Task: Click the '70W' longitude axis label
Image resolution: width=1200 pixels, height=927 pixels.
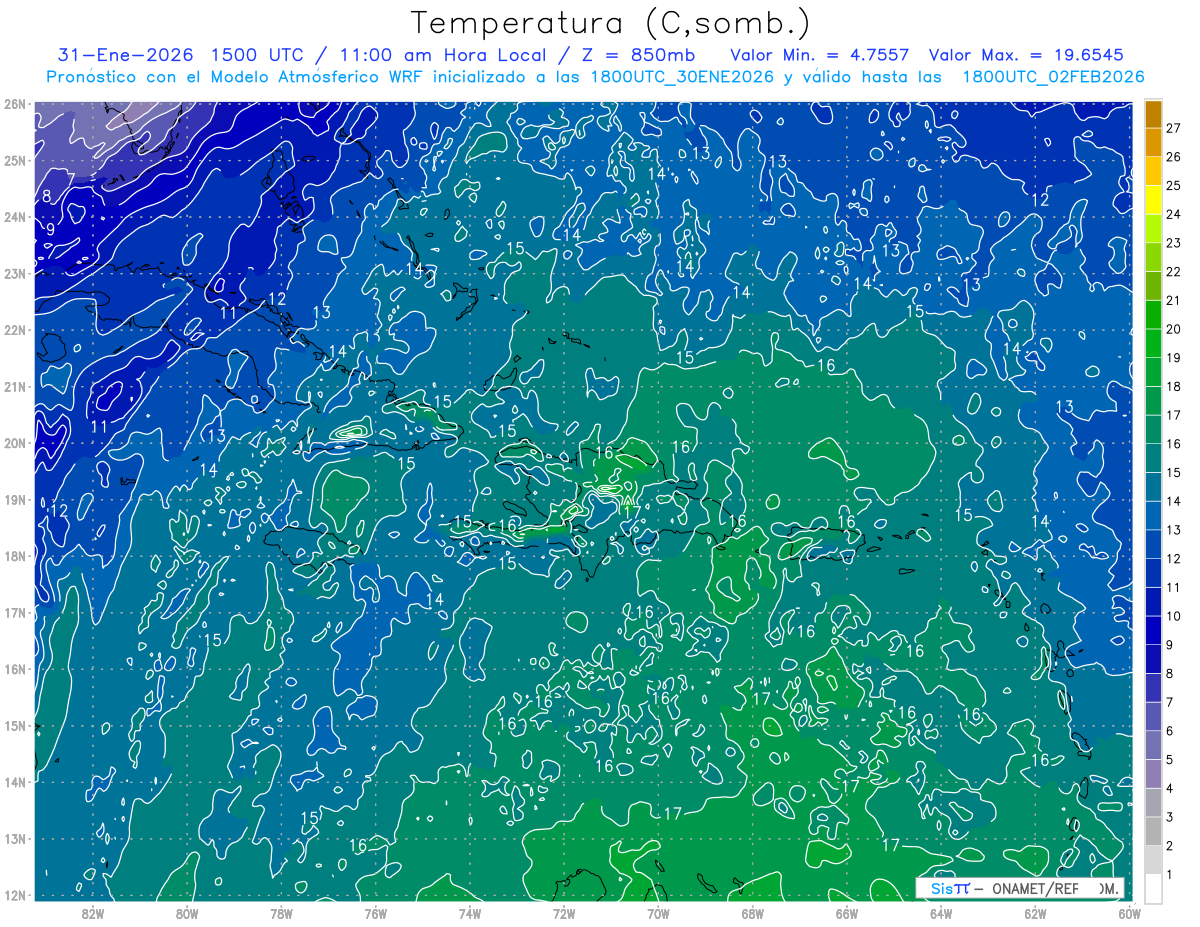Action: point(658,914)
